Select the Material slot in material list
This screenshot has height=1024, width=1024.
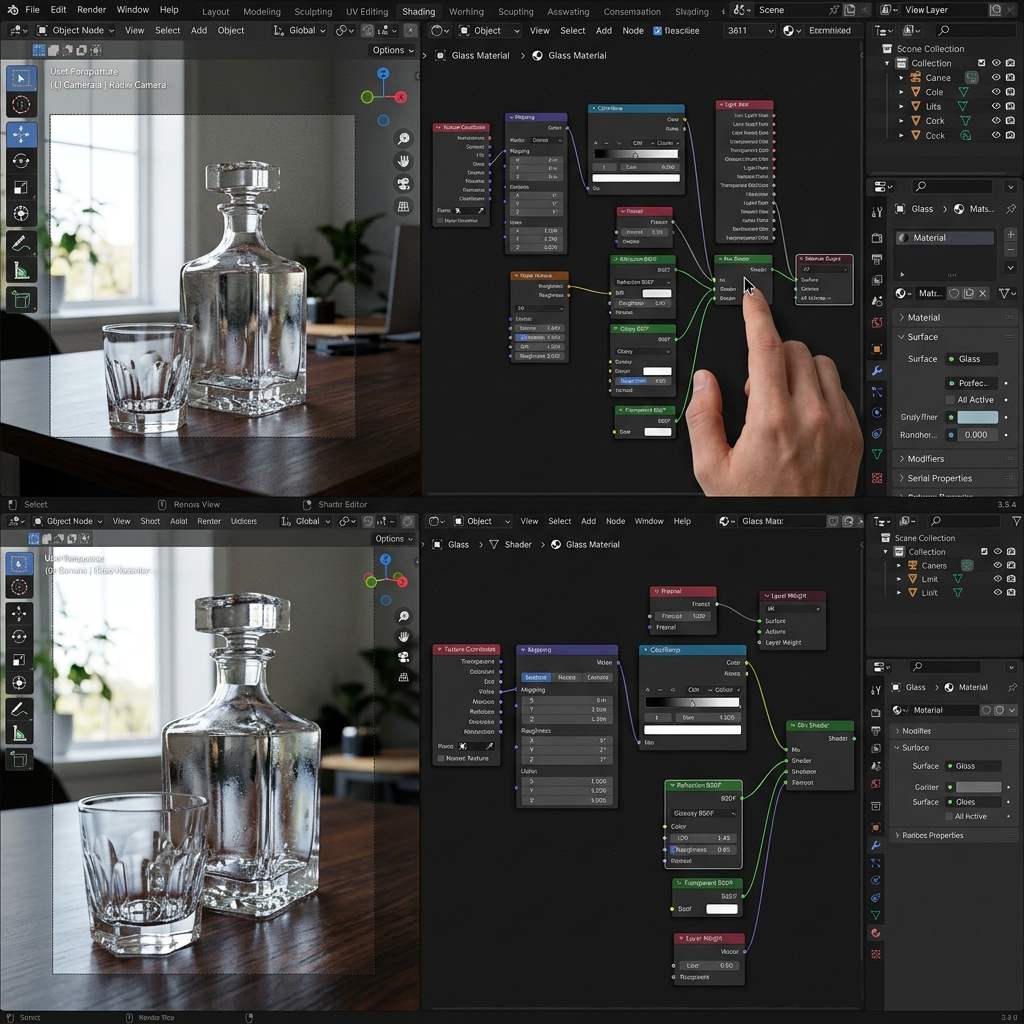pos(945,238)
